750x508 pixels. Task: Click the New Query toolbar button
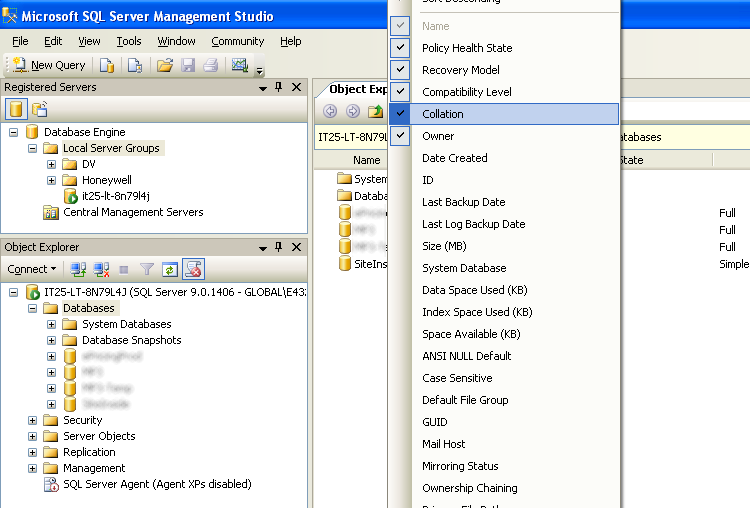coord(49,65)
